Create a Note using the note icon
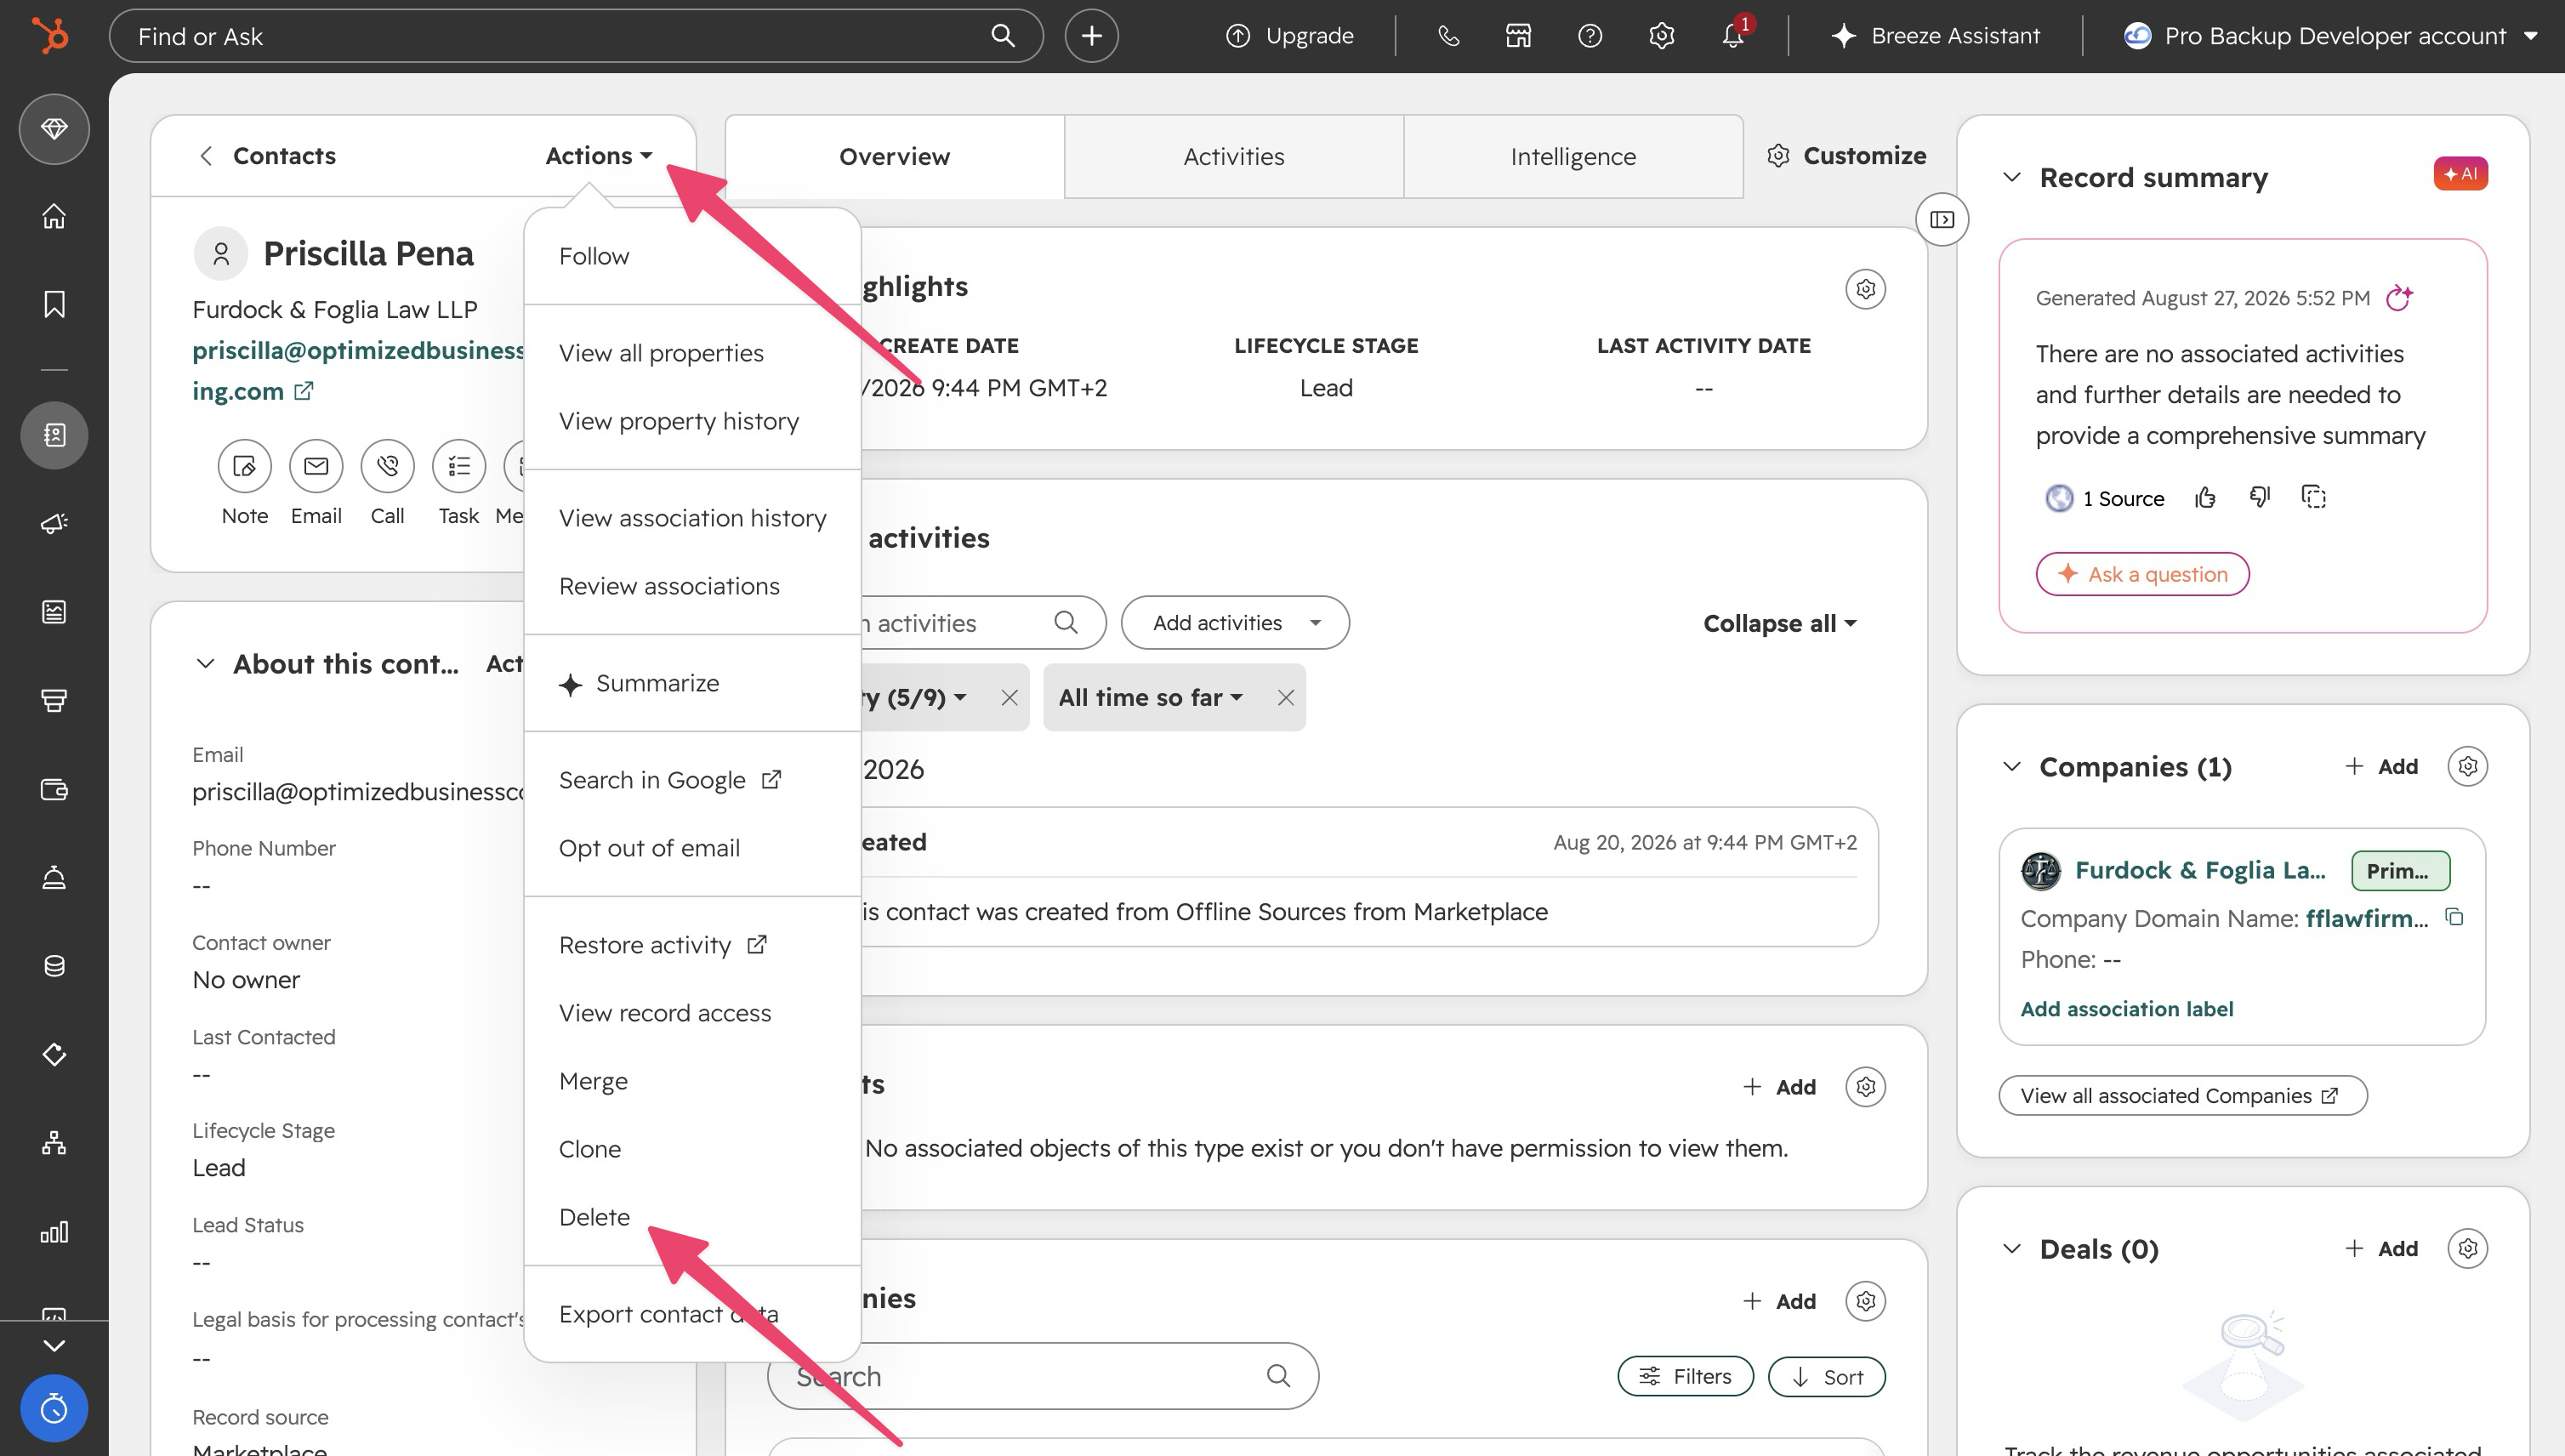Screen dimensions: 2565x1456 tap(244, 466)
